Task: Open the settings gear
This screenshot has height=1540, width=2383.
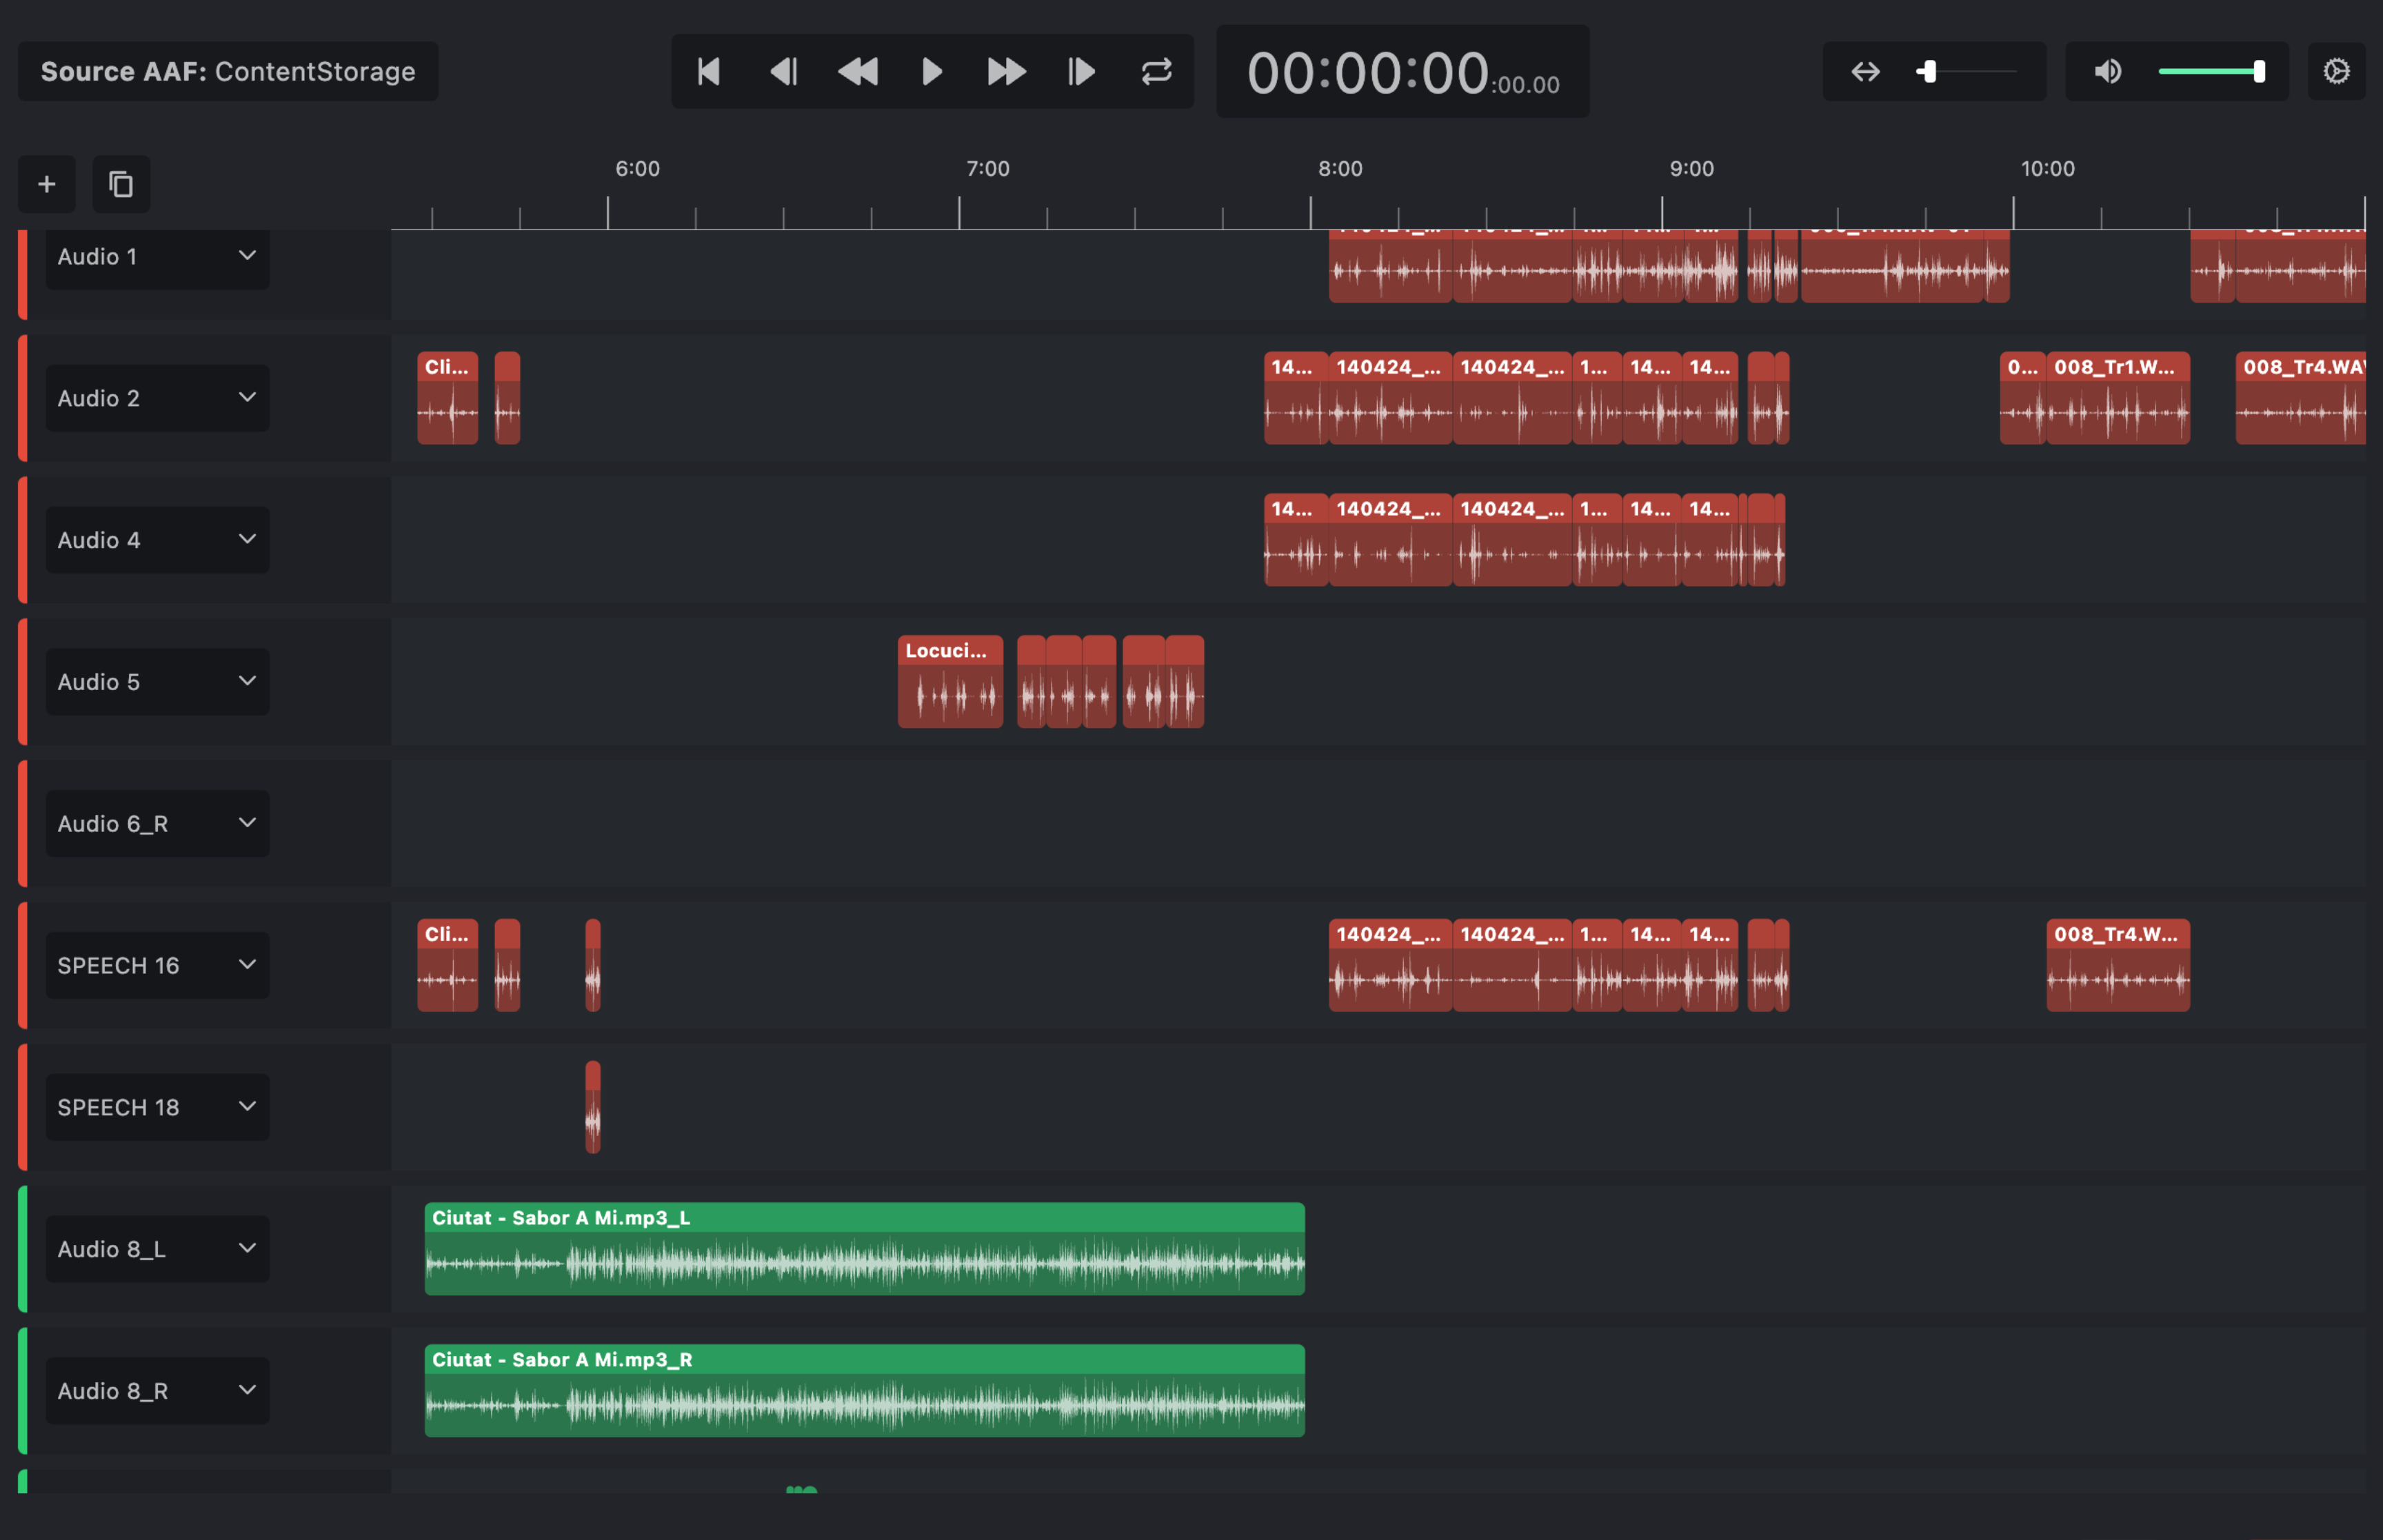Action: pos(2336,72)
